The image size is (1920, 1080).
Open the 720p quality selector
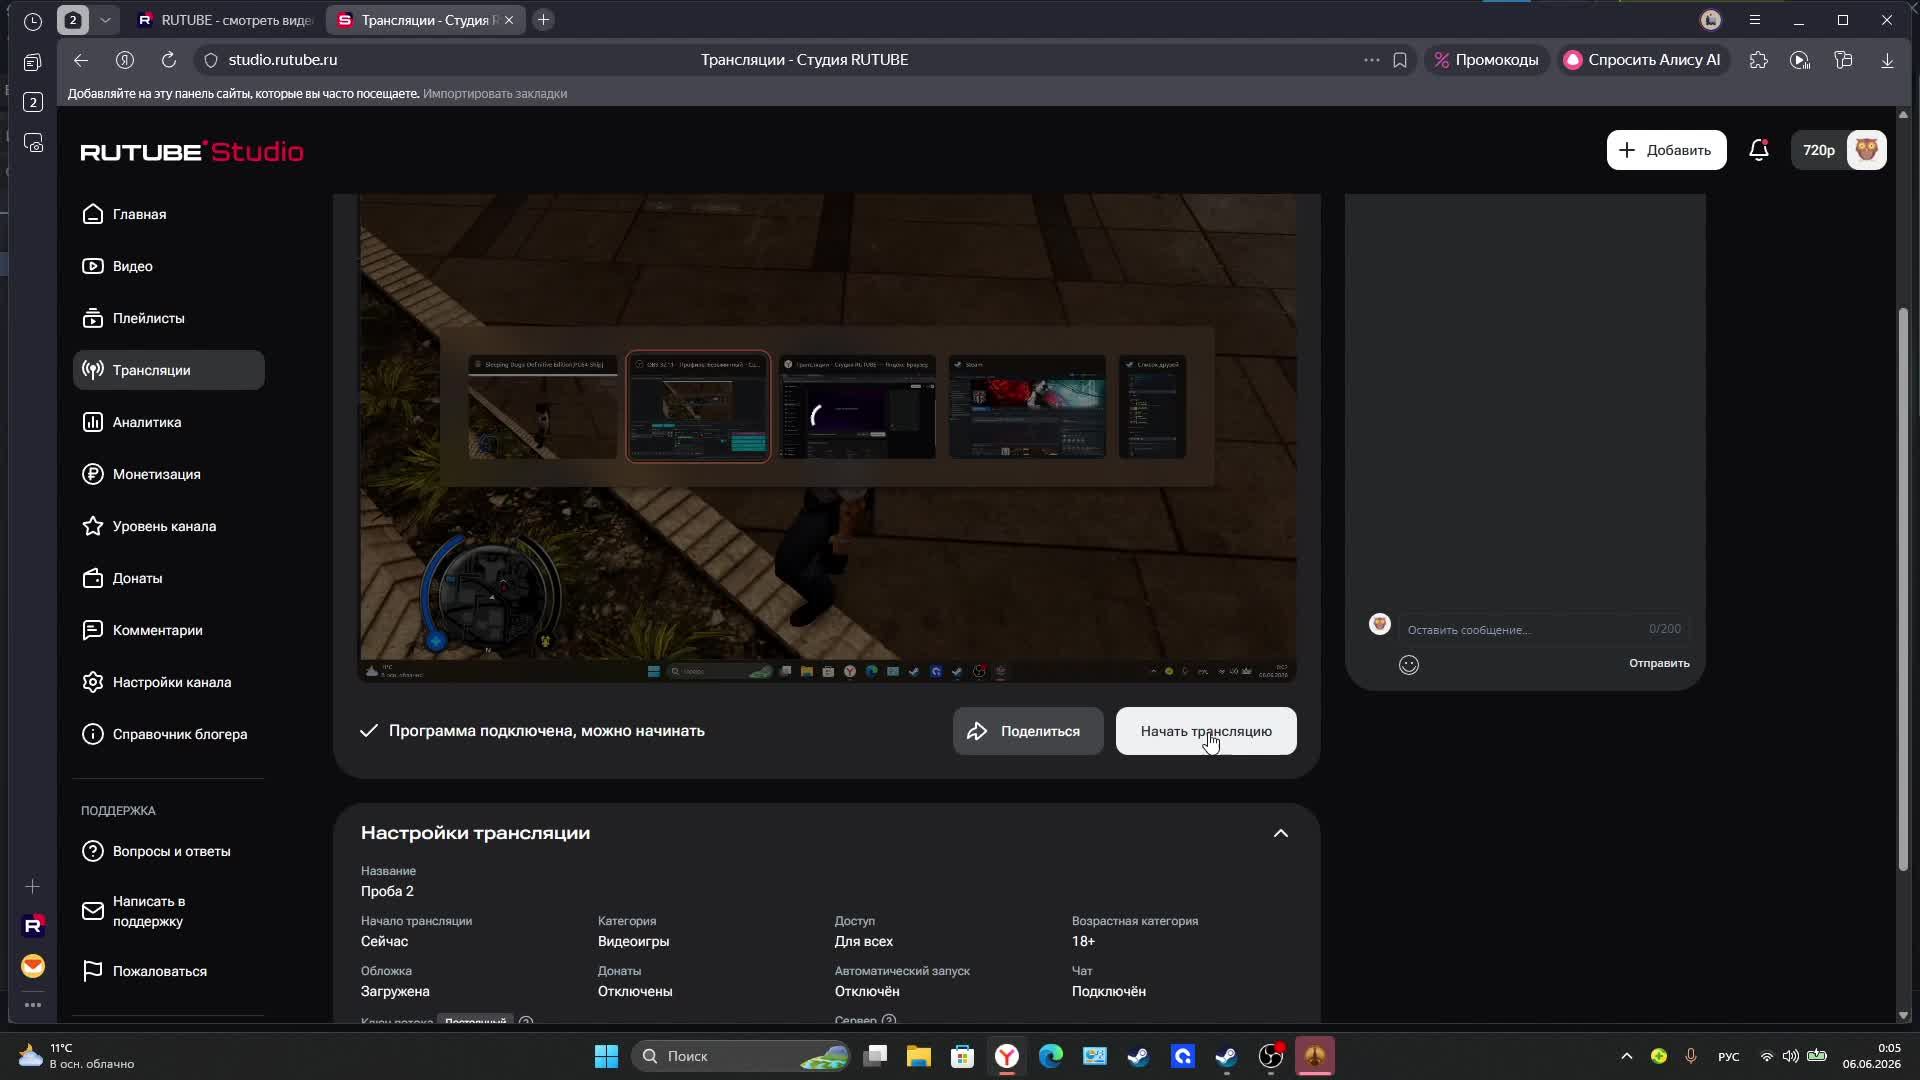click(1819, 150)
